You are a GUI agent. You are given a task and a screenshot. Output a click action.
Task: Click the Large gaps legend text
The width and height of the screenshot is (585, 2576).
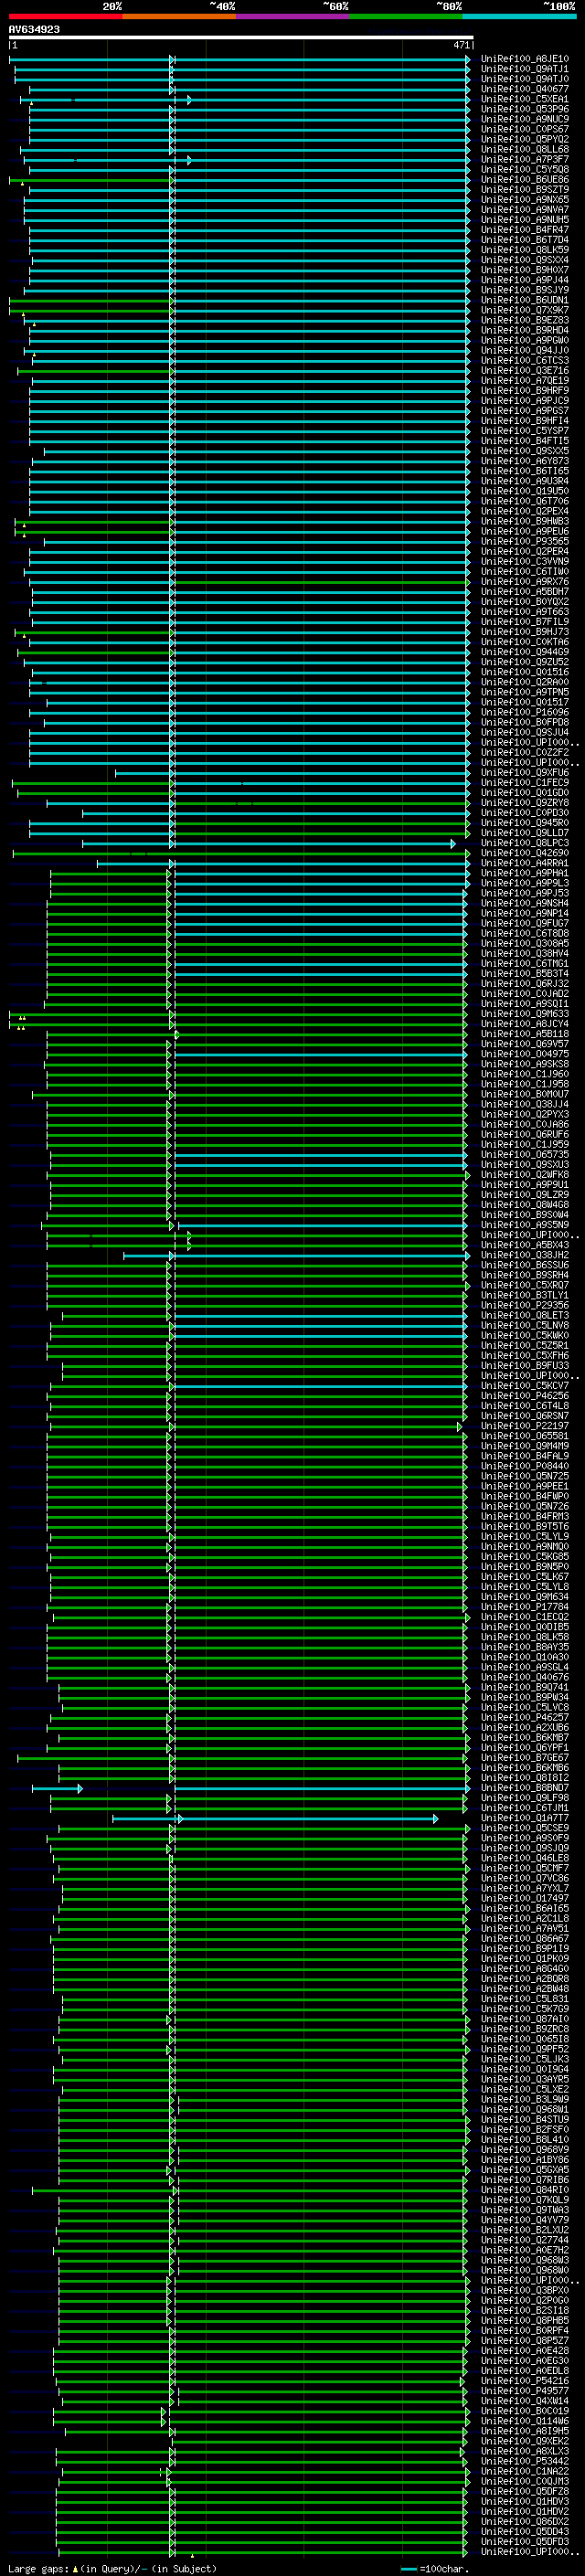coord(112,2568)
